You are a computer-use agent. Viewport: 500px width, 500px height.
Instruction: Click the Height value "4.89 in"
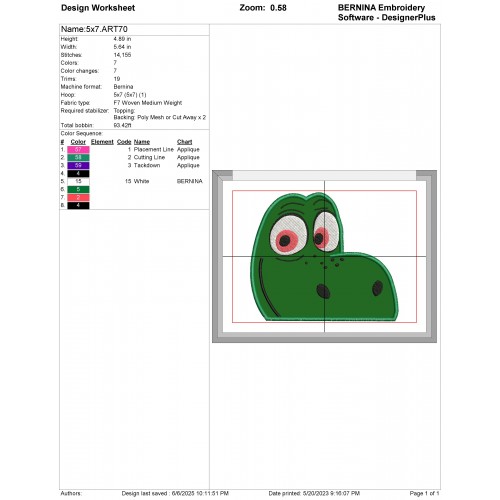pyautogui.click(x=122, y=39)
